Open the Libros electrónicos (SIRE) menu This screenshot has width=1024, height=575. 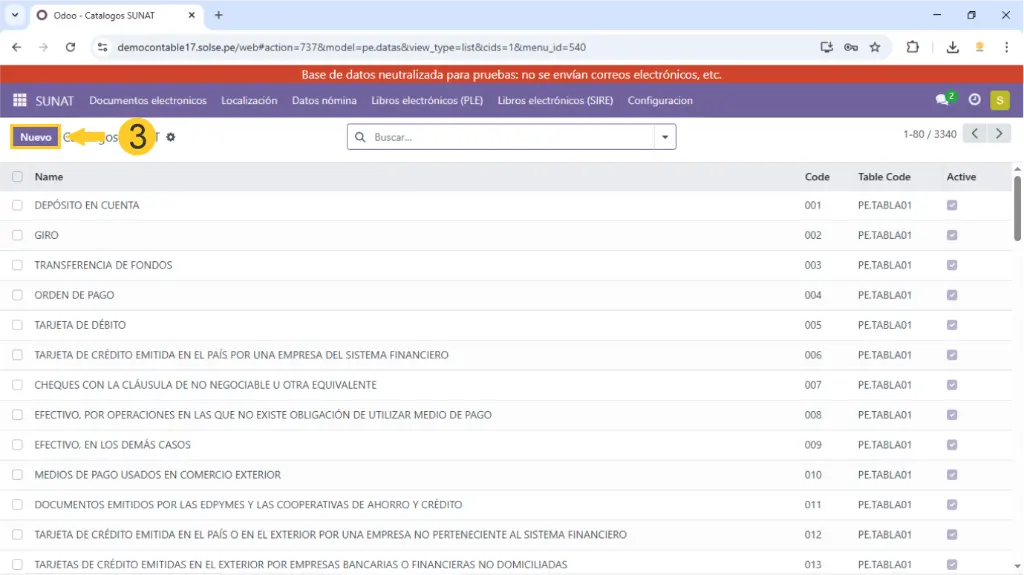coord(555,100)
